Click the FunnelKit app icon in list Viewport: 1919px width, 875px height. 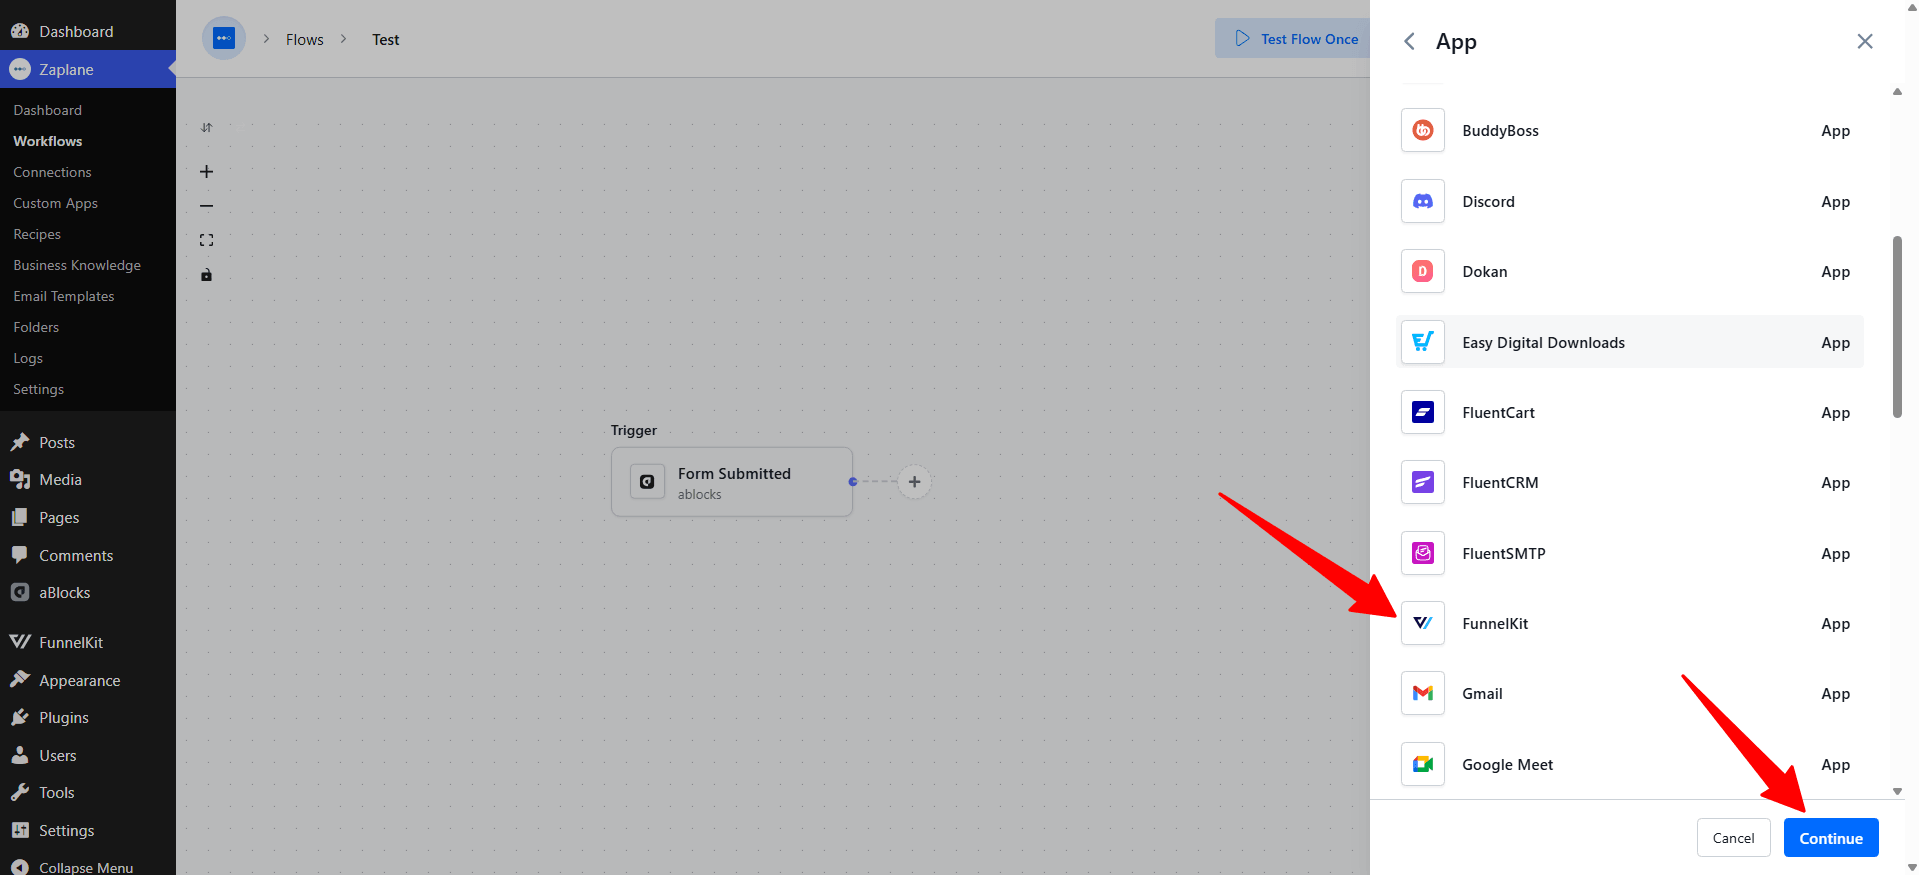coord(1422,623)
